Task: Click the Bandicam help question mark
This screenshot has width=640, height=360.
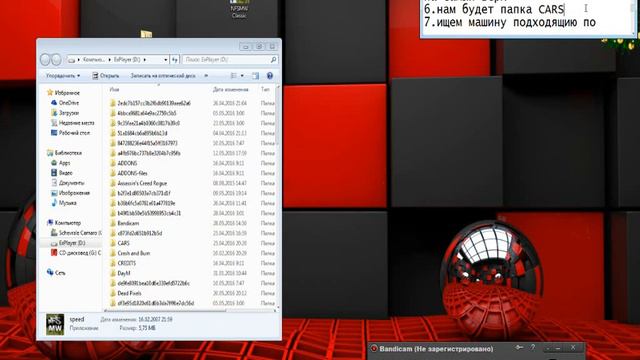Action: coord(533,347)
